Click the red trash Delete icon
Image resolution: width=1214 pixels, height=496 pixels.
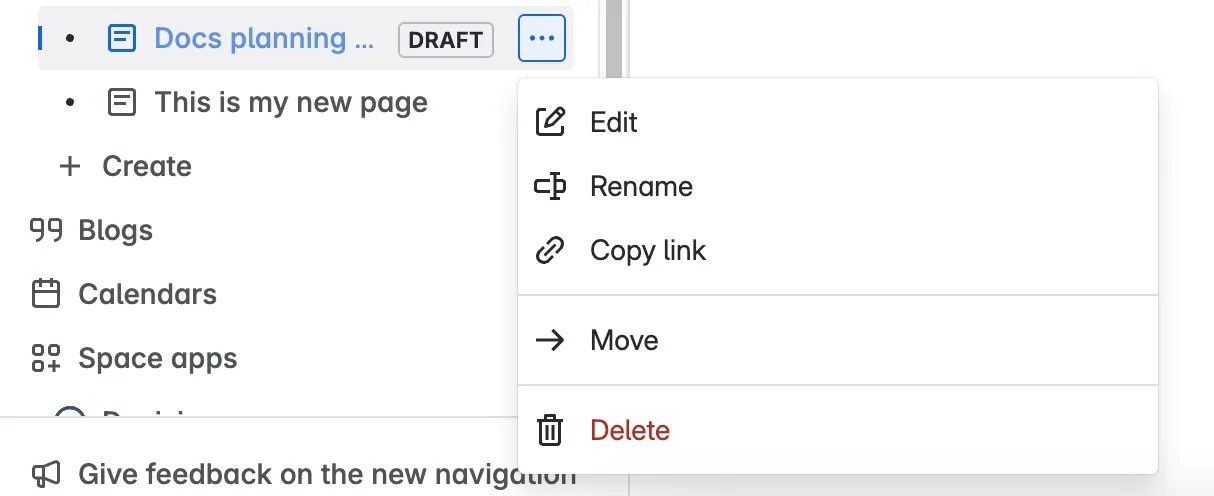click(x=551, y=430)
